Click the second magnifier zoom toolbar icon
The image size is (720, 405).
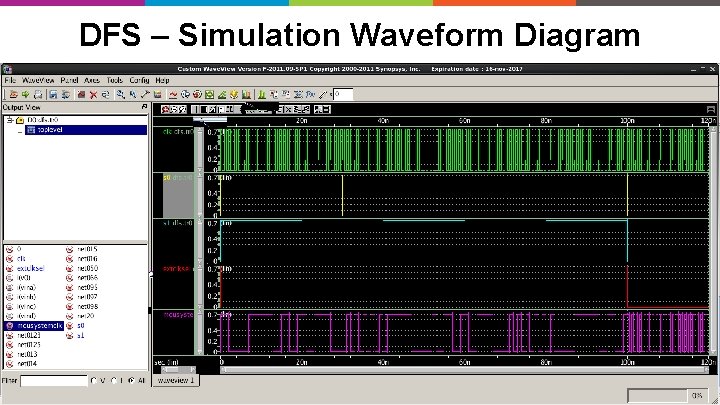pos(133,95)
